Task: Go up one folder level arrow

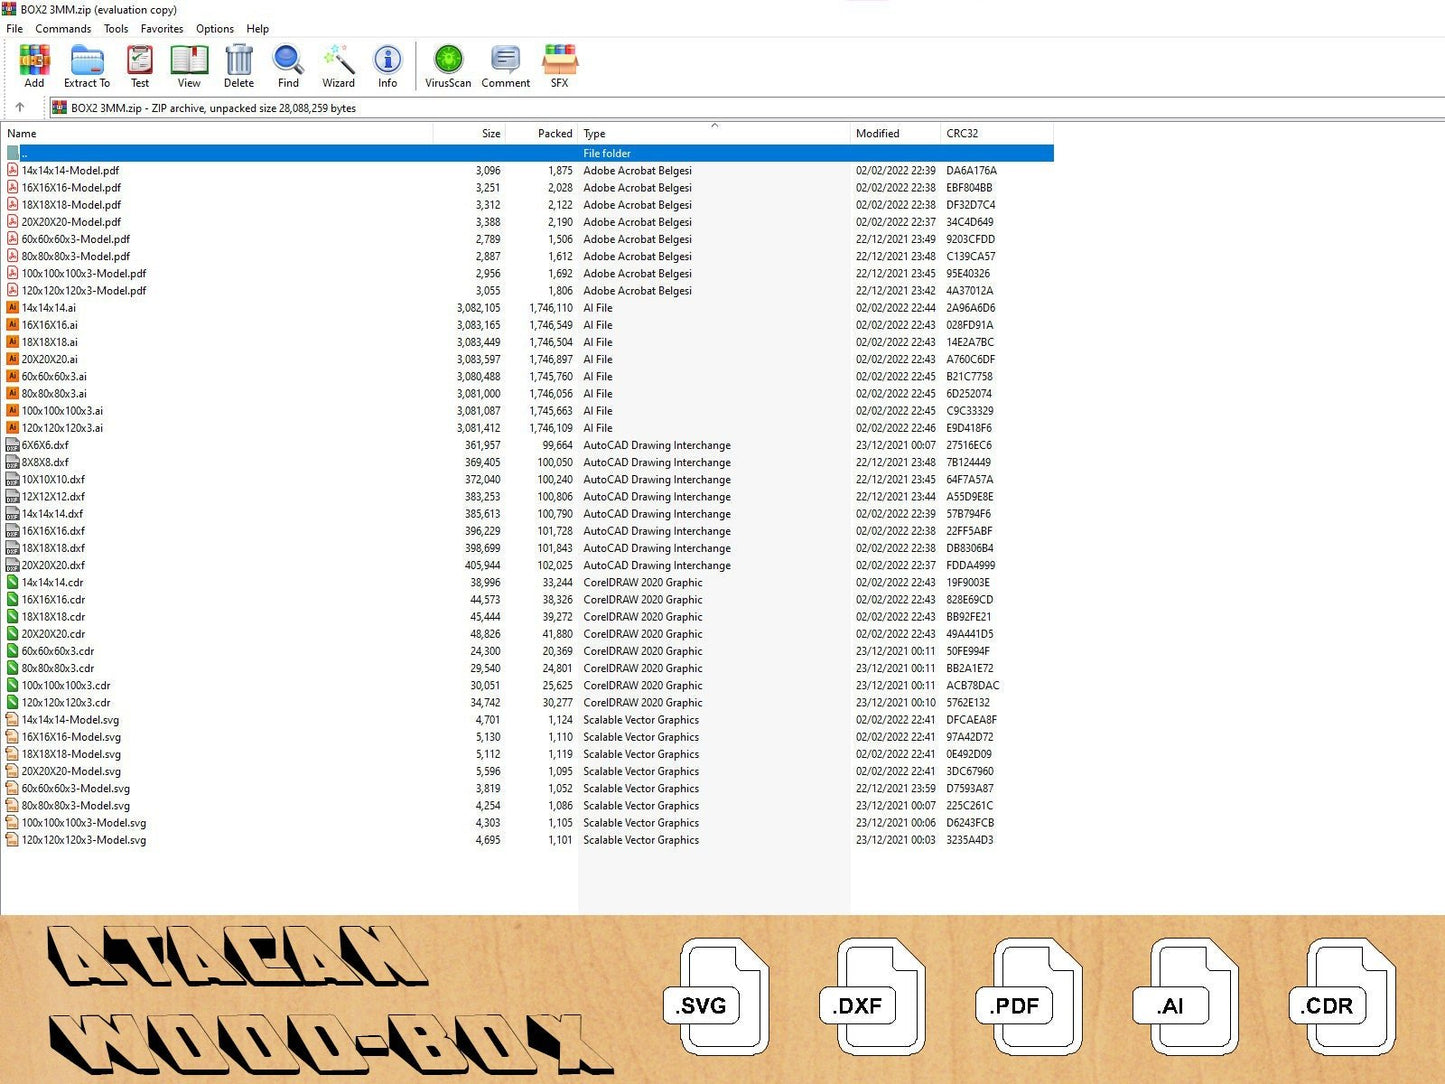Action: tap(20, 108)
